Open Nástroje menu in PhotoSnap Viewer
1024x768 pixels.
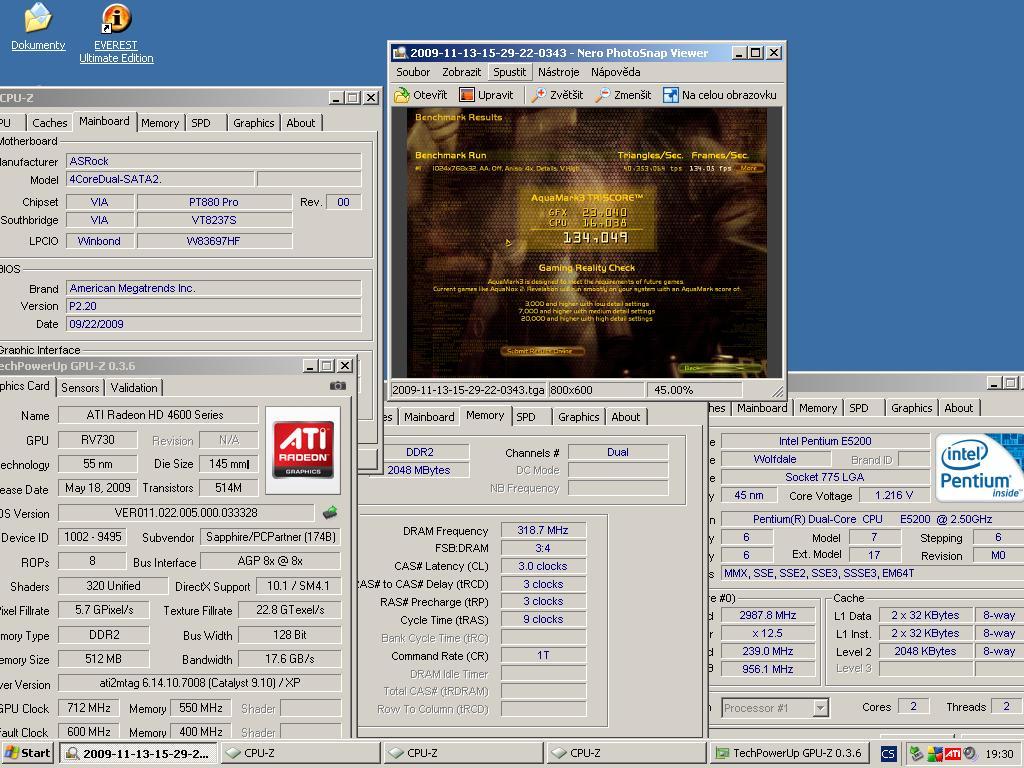click(558, 72)
